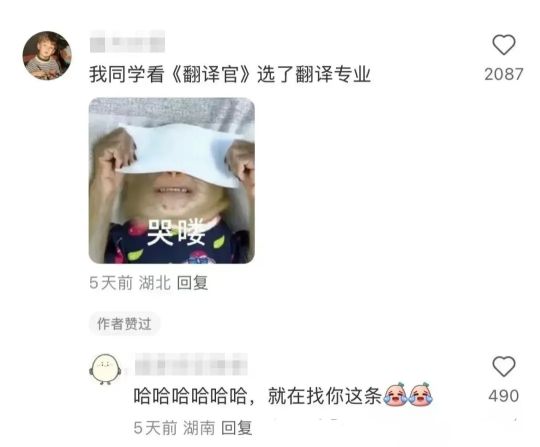Open the blurred username of the replier
Screen dimensions: 540x447
(x=191, y=364)
